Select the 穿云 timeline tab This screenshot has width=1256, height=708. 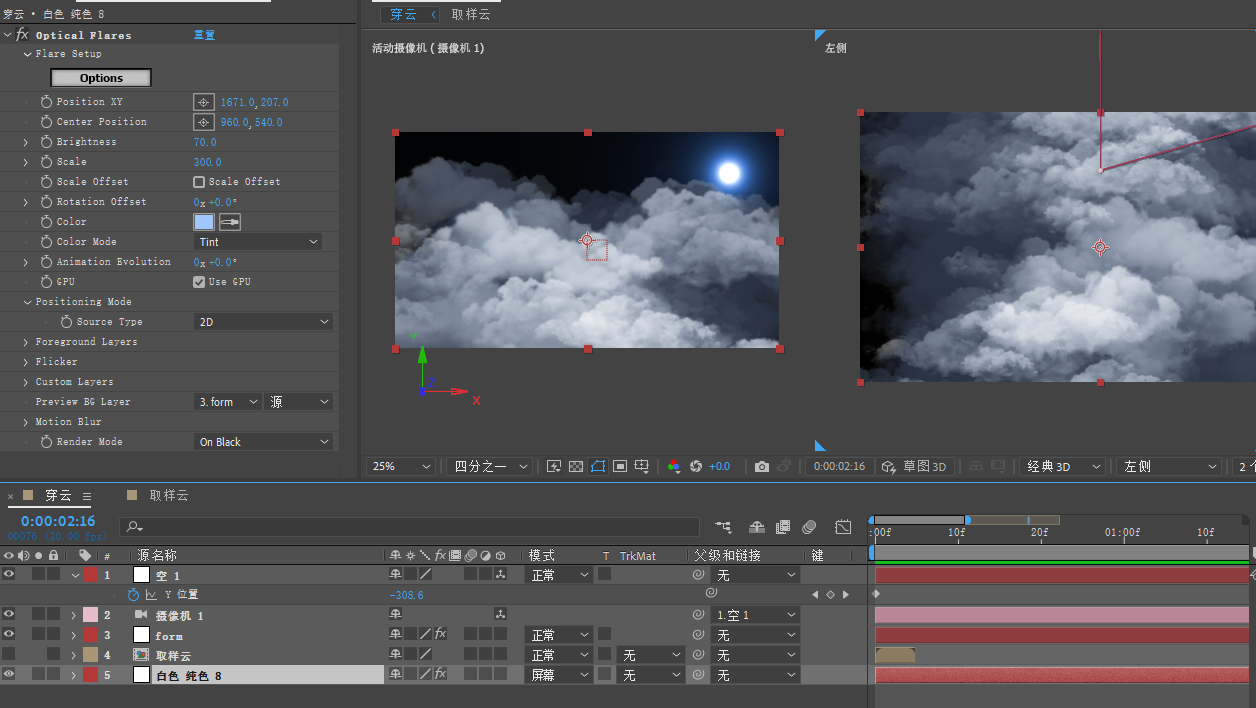pos(58,495)
